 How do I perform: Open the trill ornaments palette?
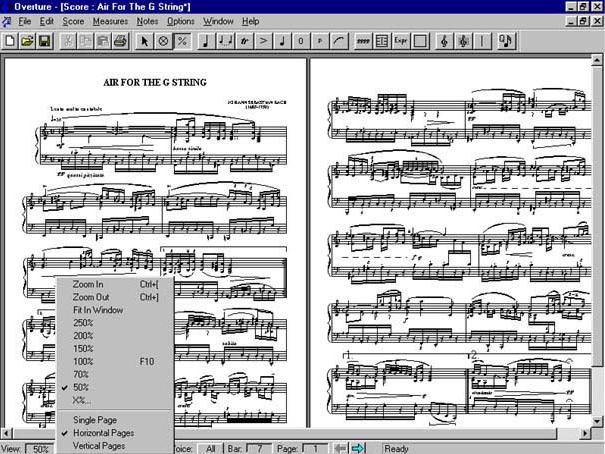pos(244,41)
